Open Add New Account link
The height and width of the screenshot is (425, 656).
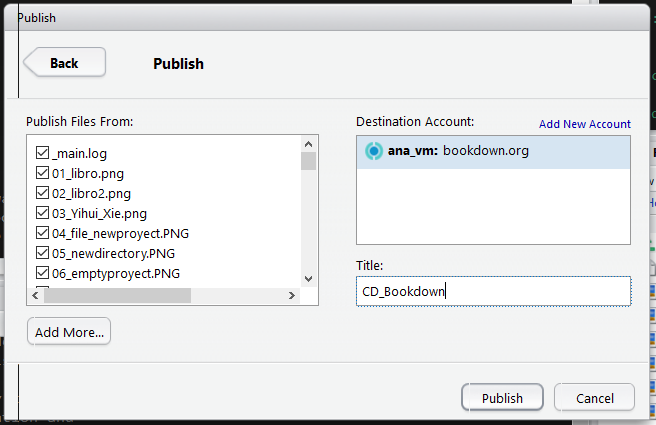584,124
